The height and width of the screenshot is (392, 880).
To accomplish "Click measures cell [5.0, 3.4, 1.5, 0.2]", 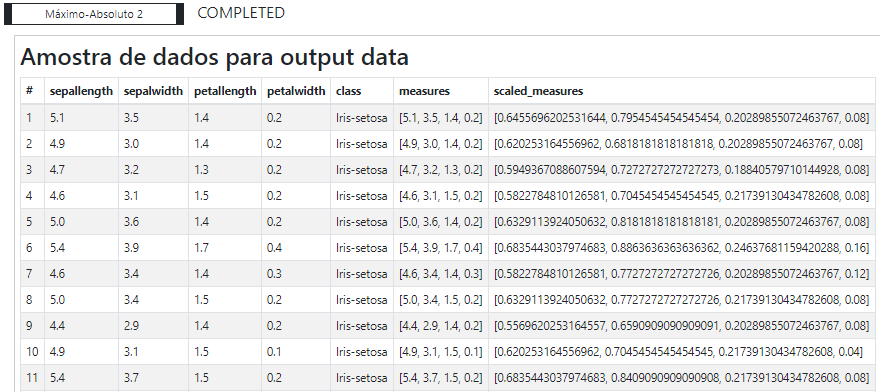I will pos(441,300).
